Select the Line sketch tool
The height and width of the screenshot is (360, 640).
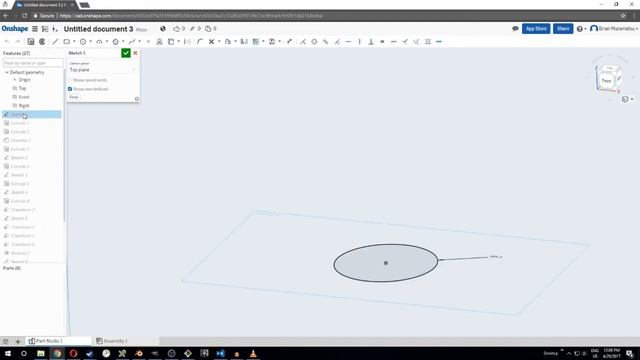pos(55,42)
